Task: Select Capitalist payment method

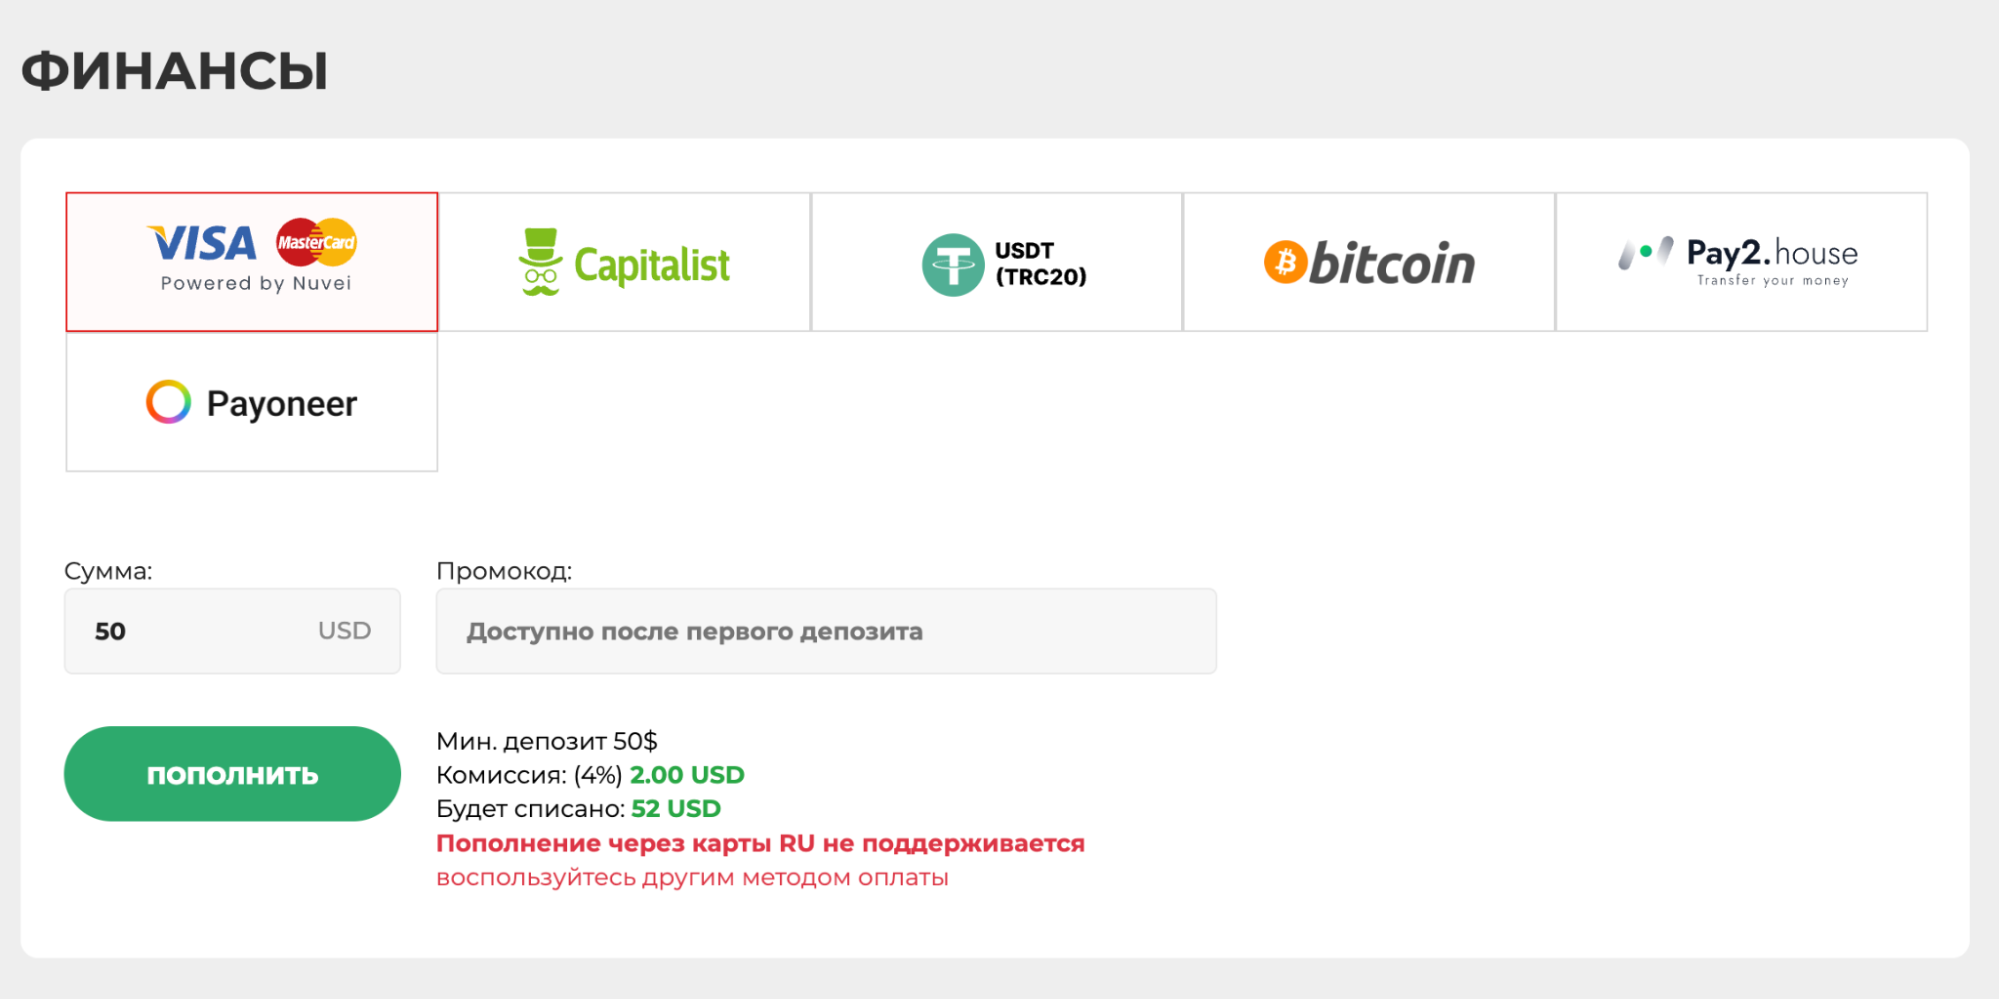Action: click(625, 262)
